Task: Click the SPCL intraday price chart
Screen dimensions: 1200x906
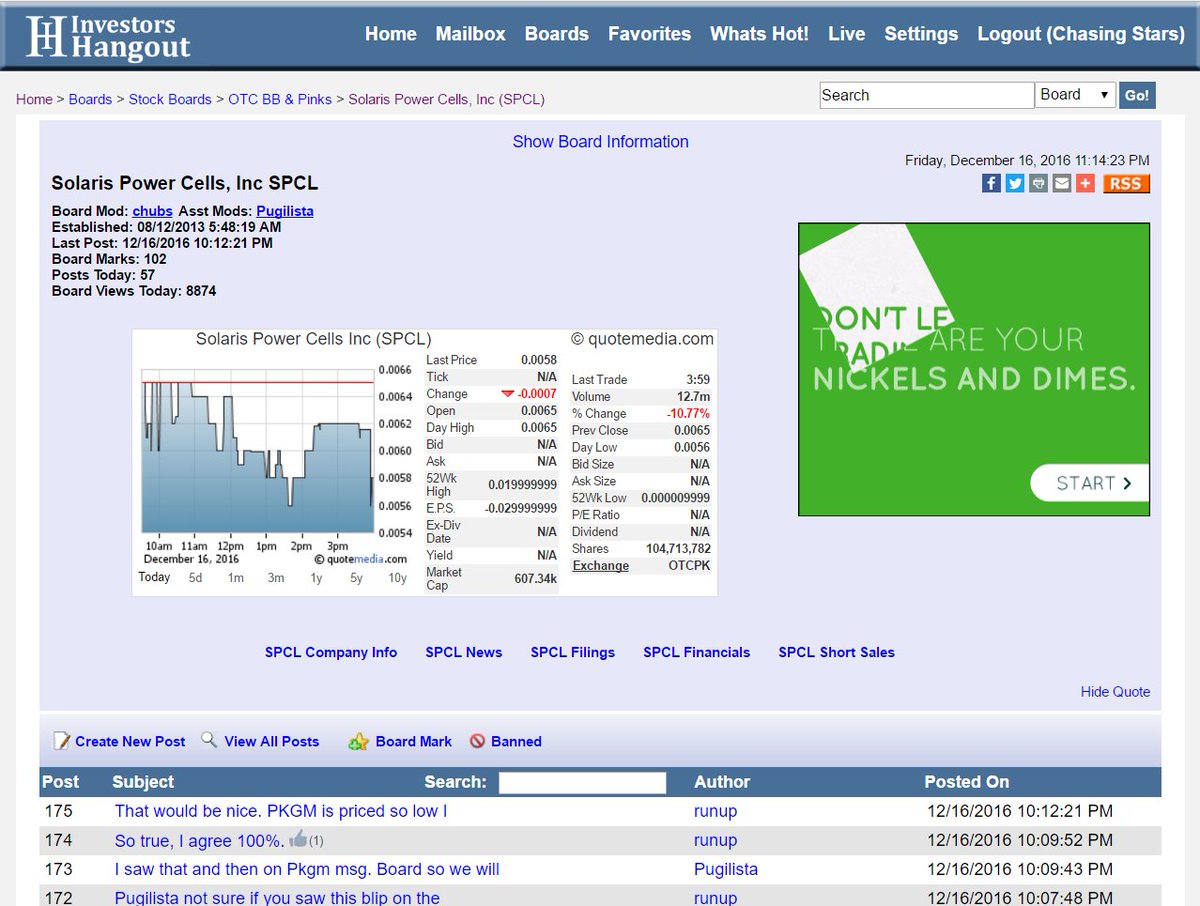Action: [x=258, y=452]
